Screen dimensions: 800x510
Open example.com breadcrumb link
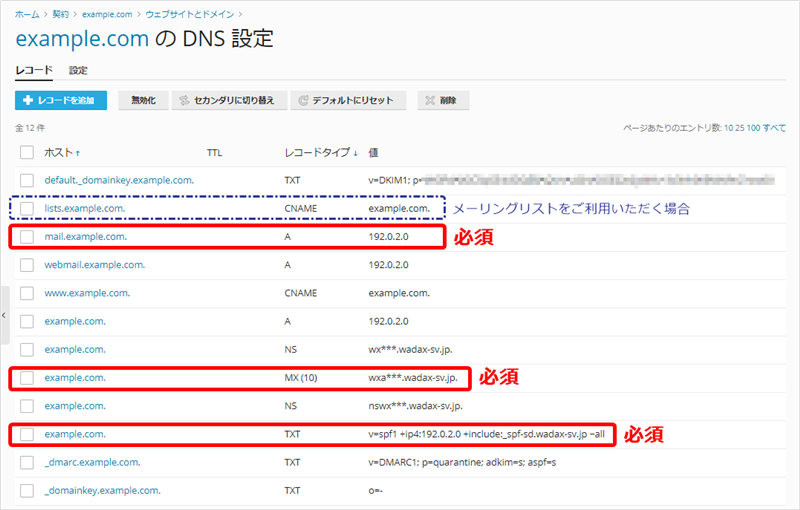[107, 14]
